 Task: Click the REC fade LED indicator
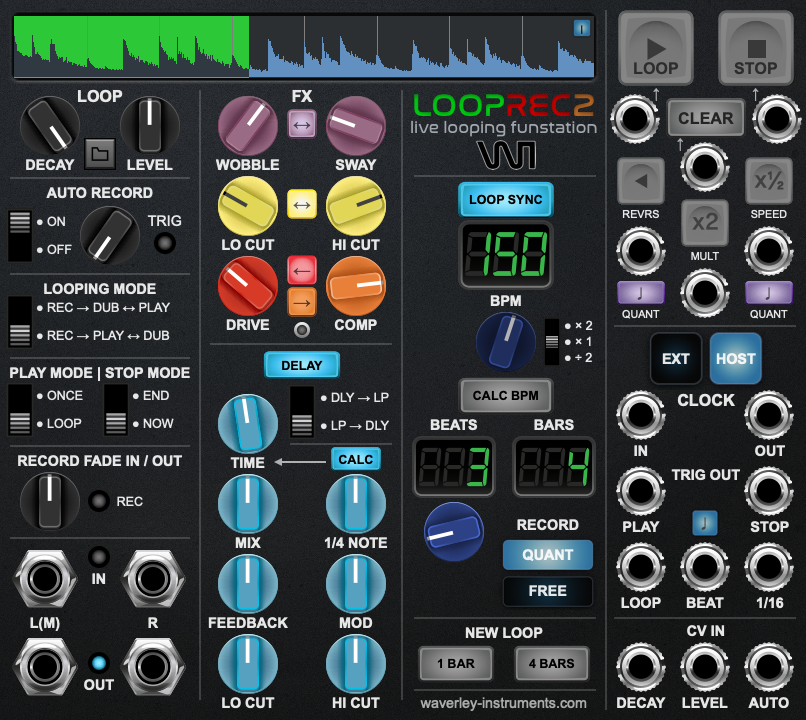[99, 501]
